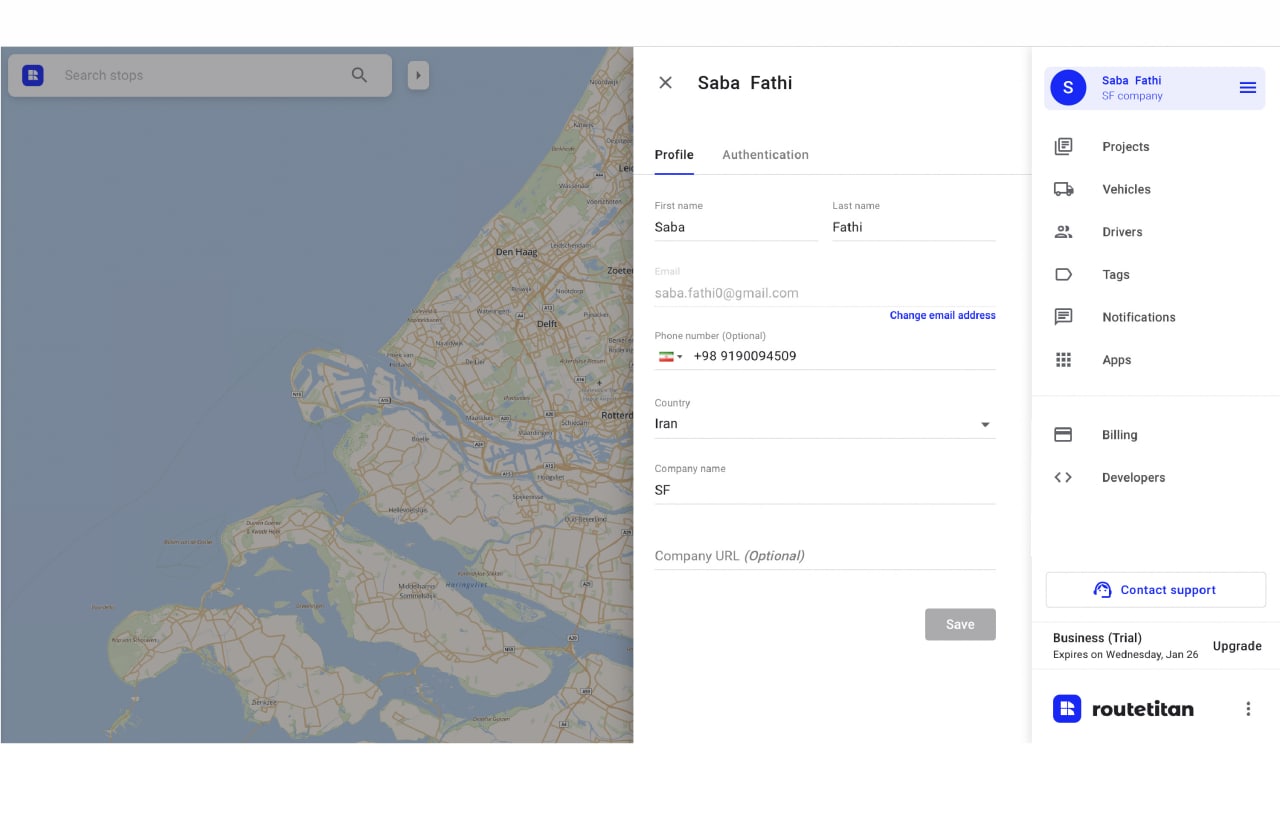
Task: Click the Notifications message icon
Action: click(1063, 317)
